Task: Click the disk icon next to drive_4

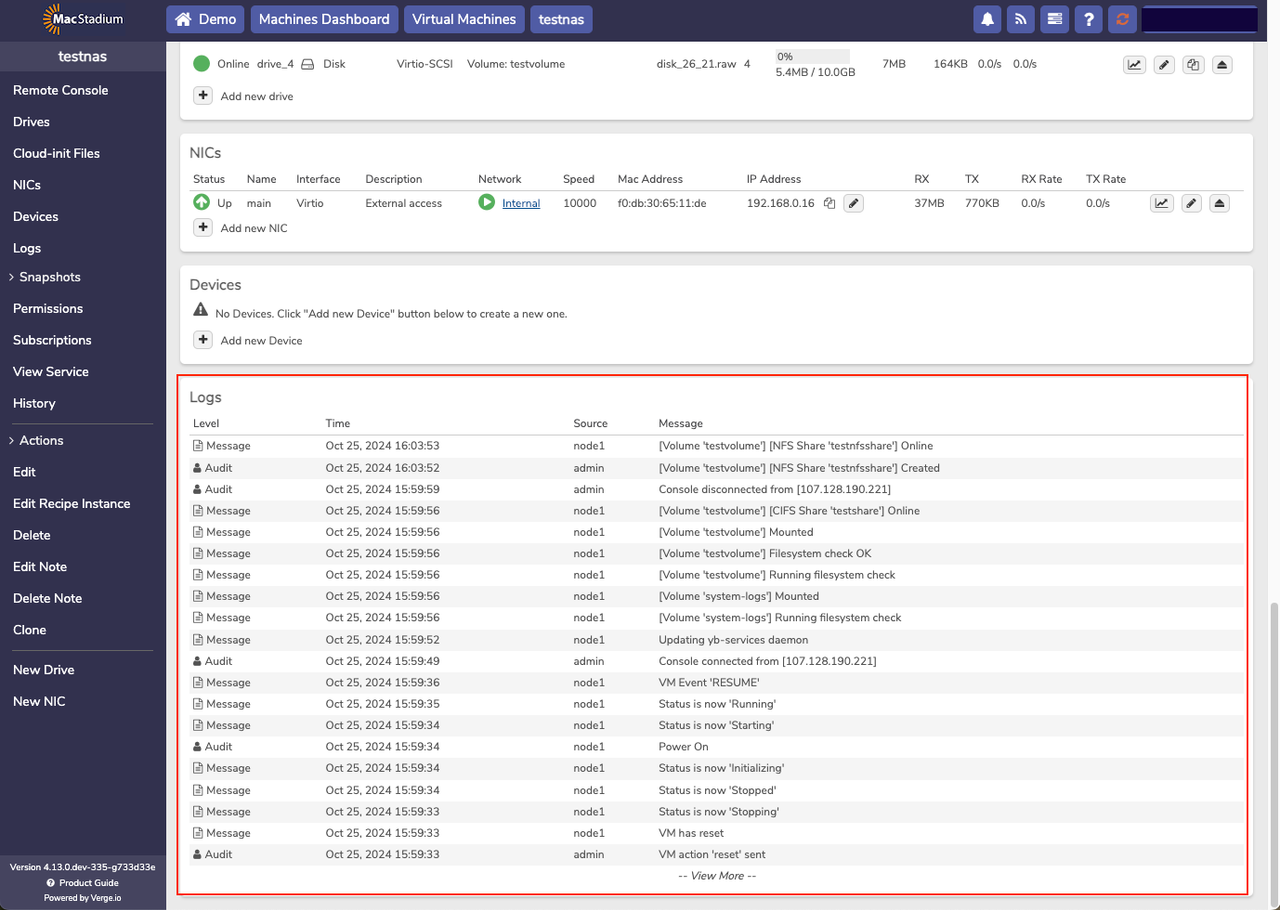Action: click(x=308, y=64)
